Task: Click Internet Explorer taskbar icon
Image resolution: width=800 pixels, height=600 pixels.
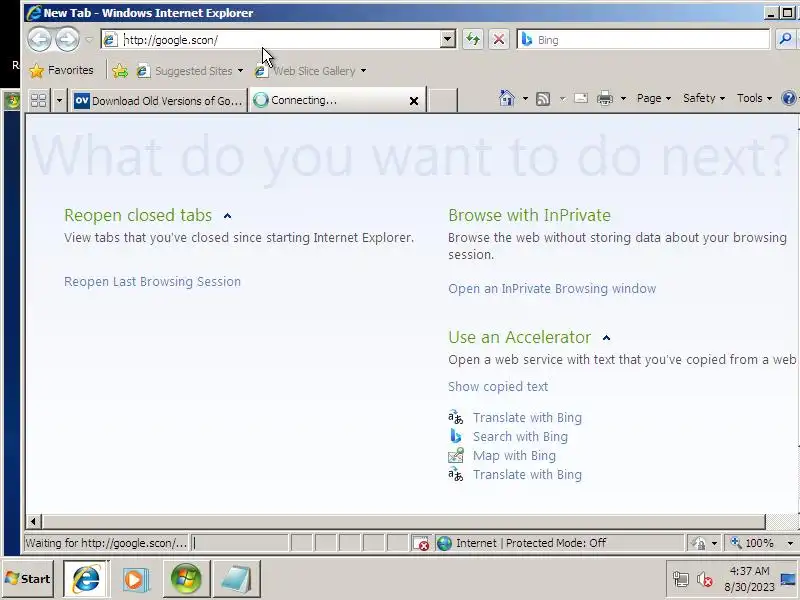Action: [86, 579]
